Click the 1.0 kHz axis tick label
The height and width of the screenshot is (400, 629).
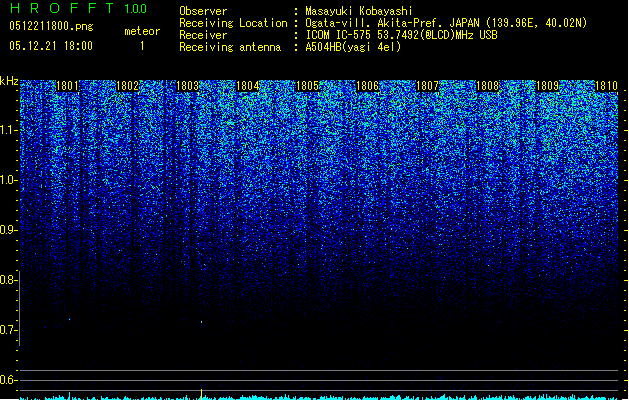point(8,180)
